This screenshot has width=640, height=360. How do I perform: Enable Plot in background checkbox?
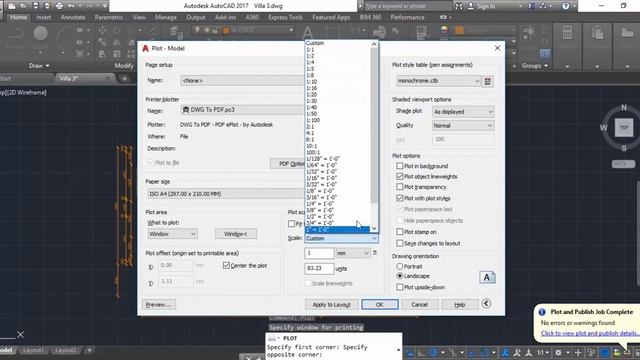coord(400,166)
